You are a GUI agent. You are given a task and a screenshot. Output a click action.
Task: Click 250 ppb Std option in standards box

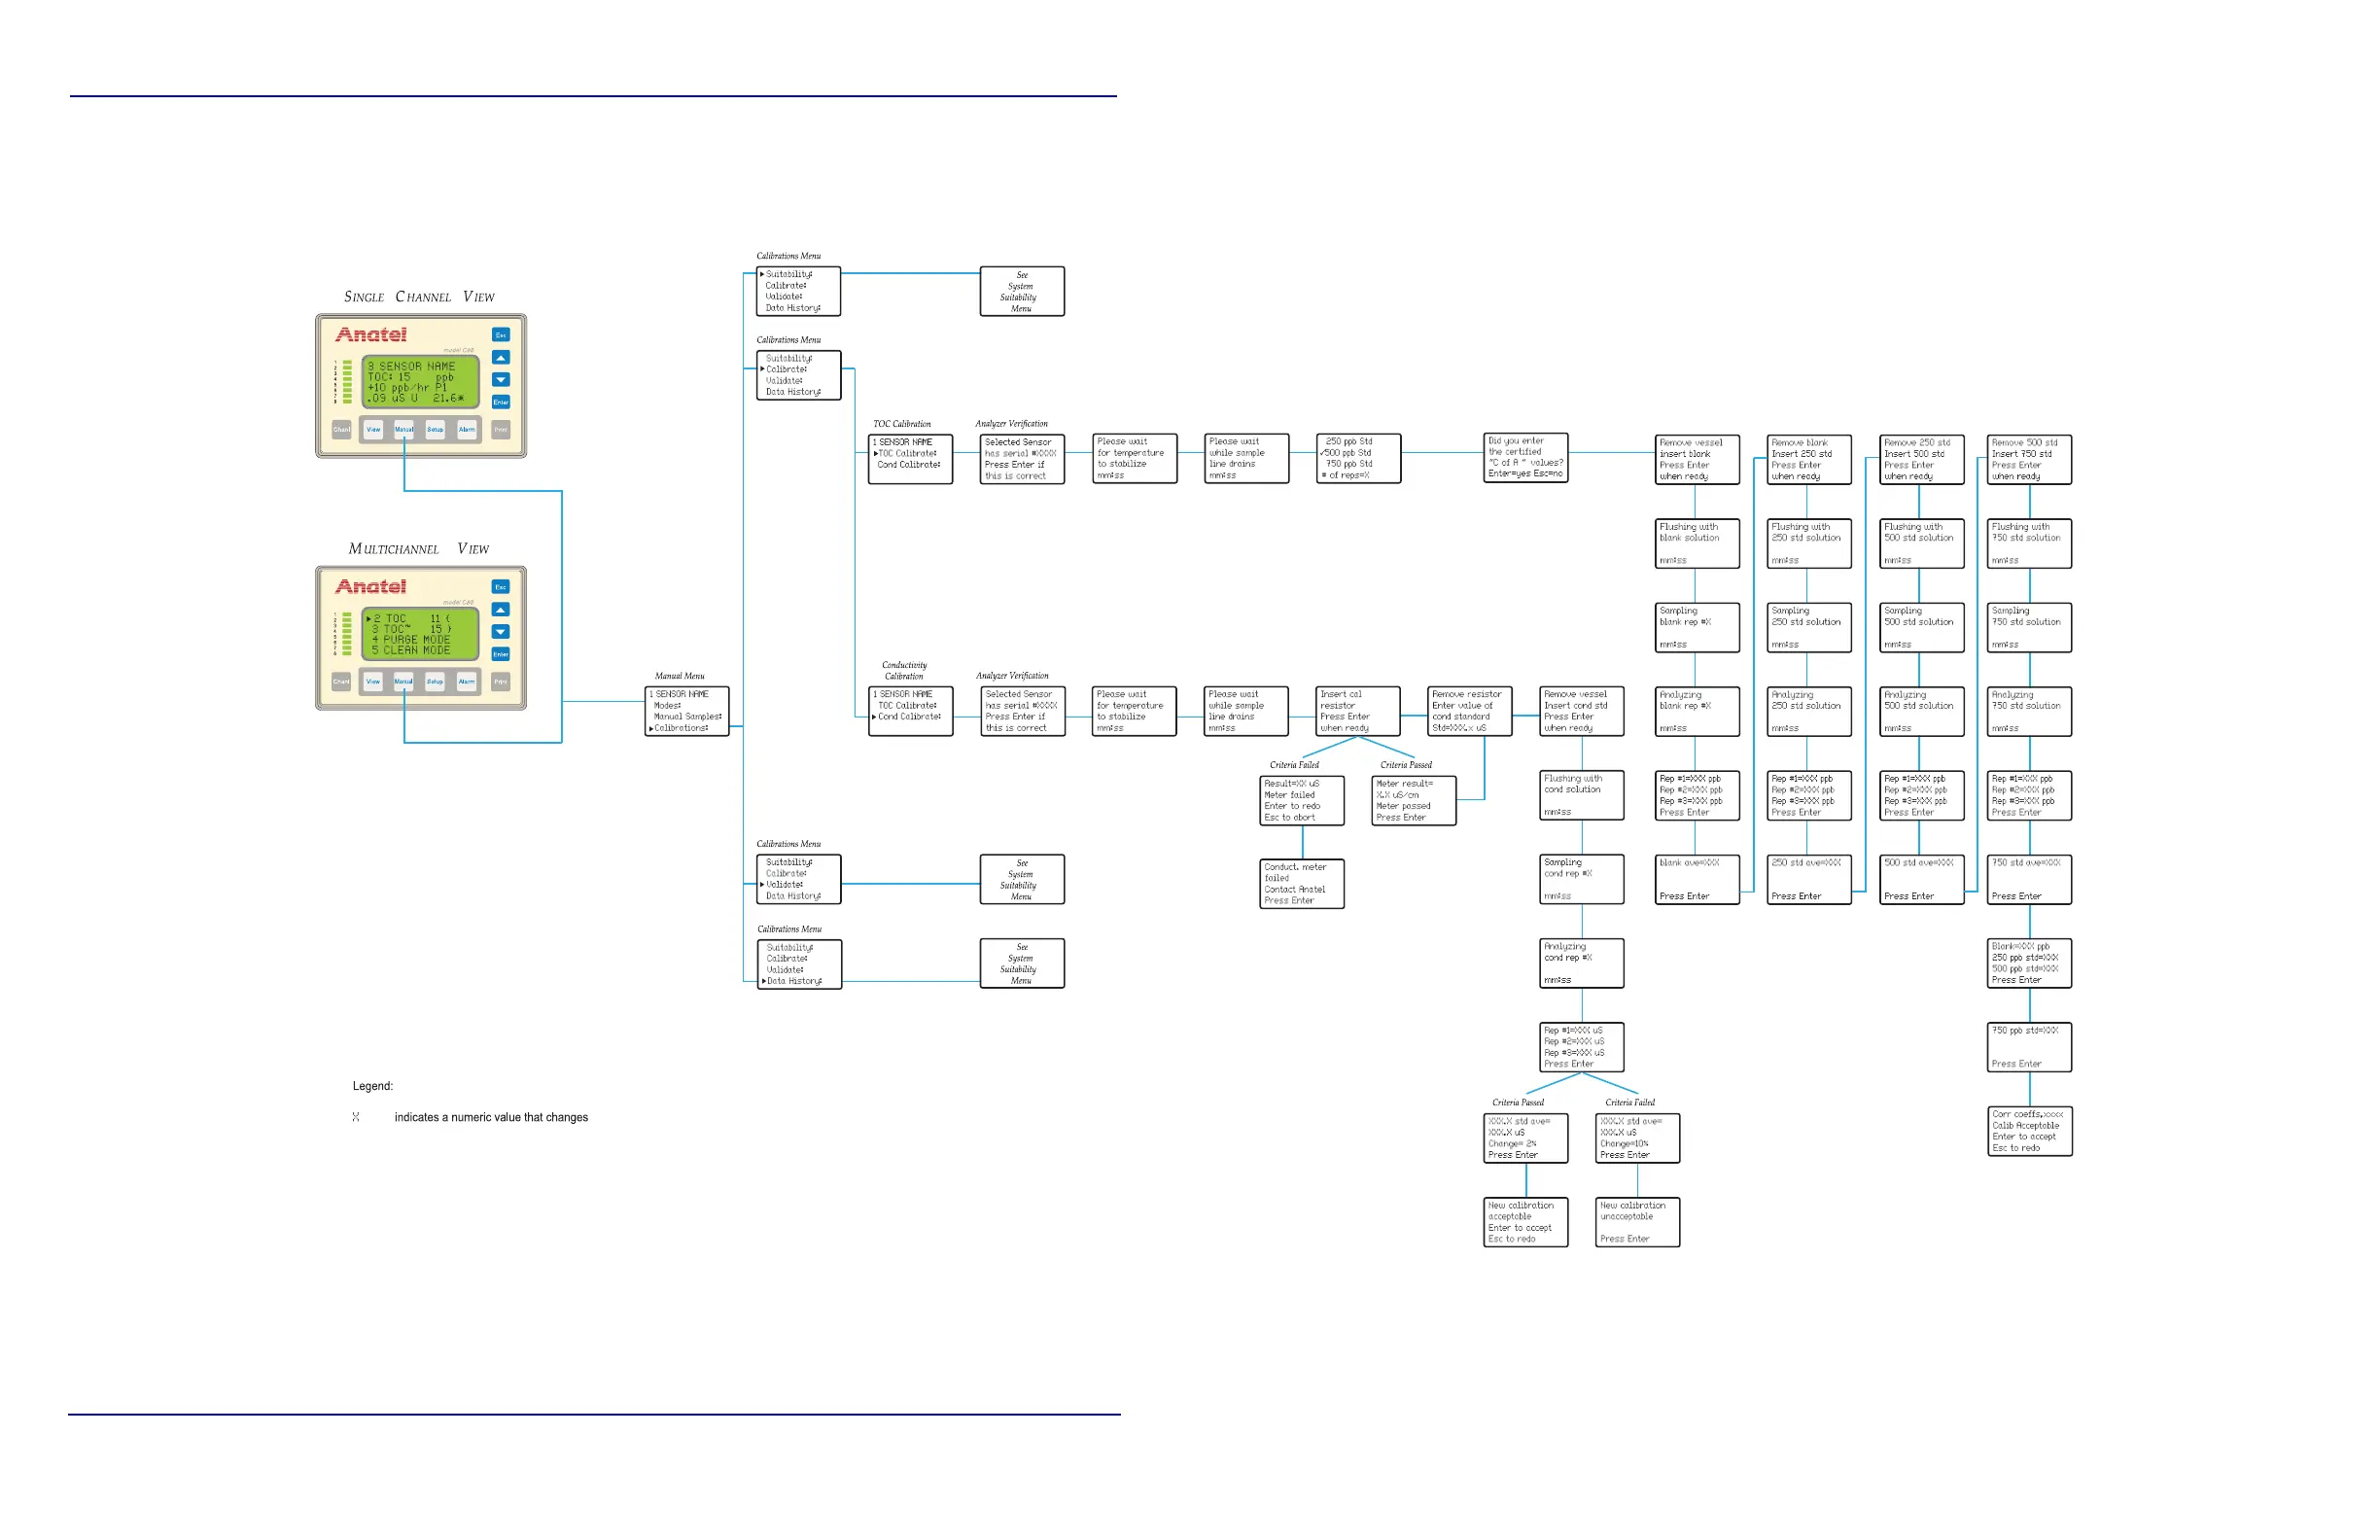coord(1349,441)
